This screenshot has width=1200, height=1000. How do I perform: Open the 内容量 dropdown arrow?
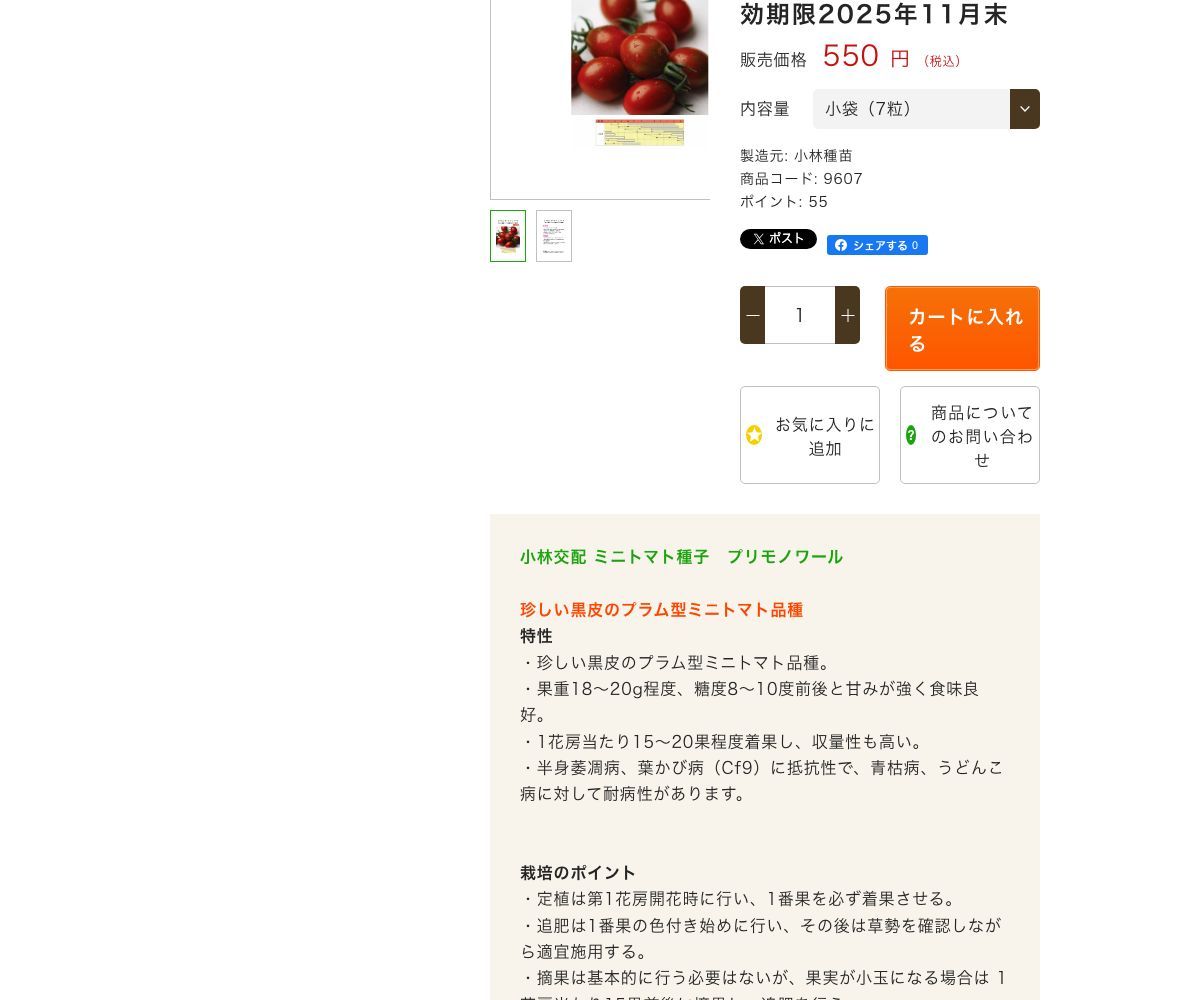[1025, 109]
